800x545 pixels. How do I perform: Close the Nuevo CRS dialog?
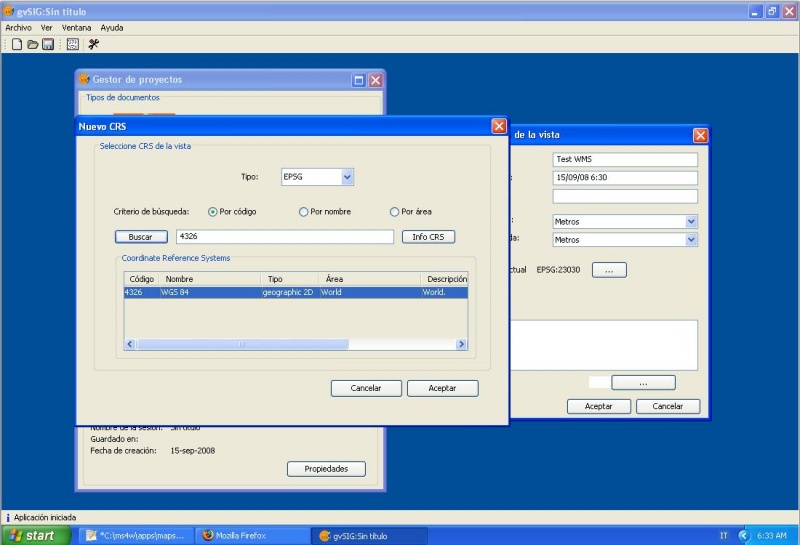click(x=499, y=126)
